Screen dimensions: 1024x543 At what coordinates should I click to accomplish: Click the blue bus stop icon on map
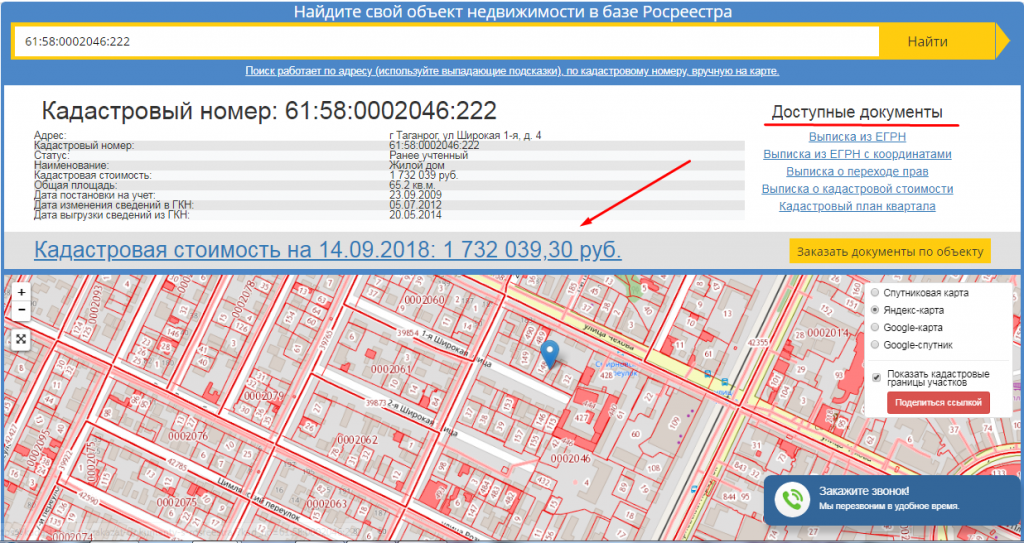pos(709,377)
